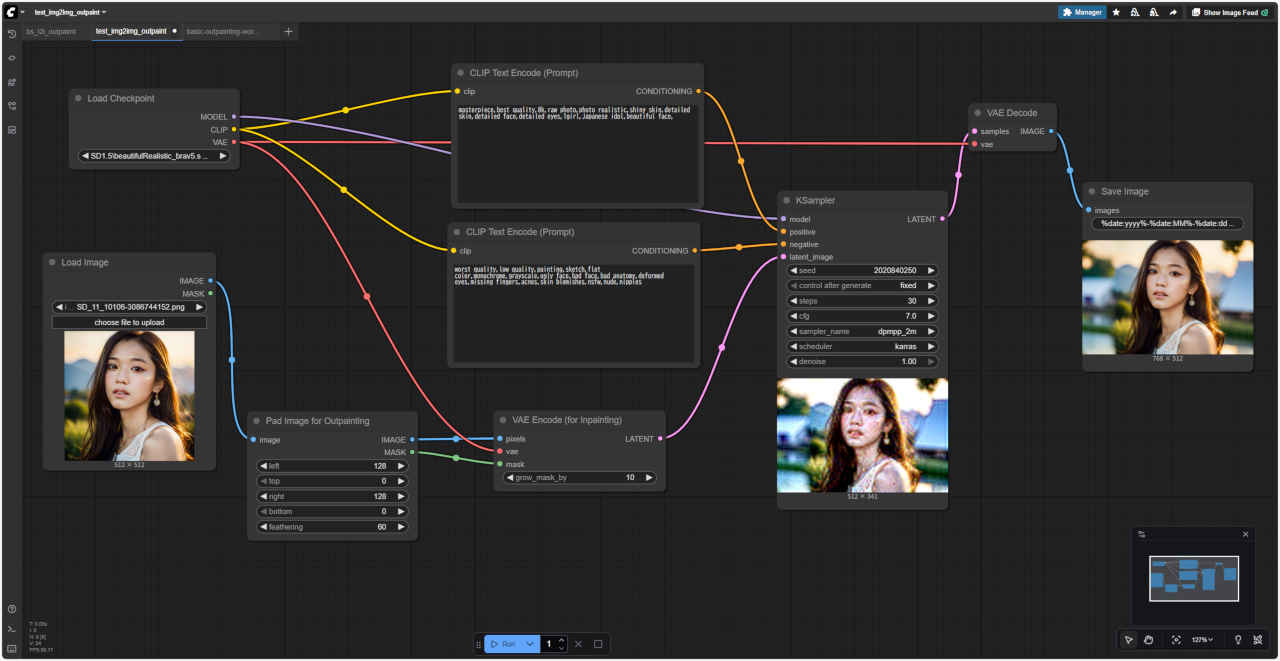
Task: Click the fit view icon
Action: point(1176,640)
